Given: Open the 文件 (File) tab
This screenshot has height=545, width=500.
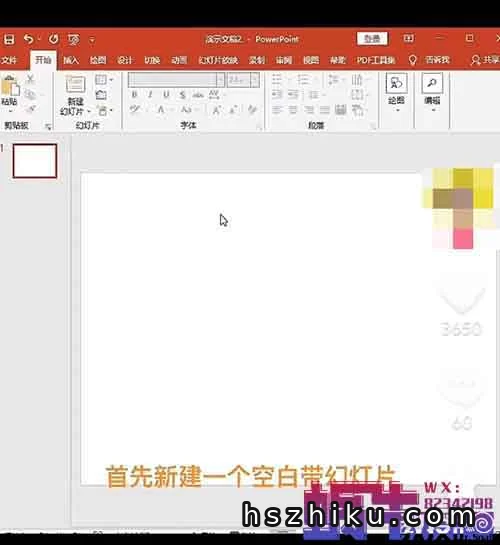Looking at the screenshot, I should [x=9, y=60].
